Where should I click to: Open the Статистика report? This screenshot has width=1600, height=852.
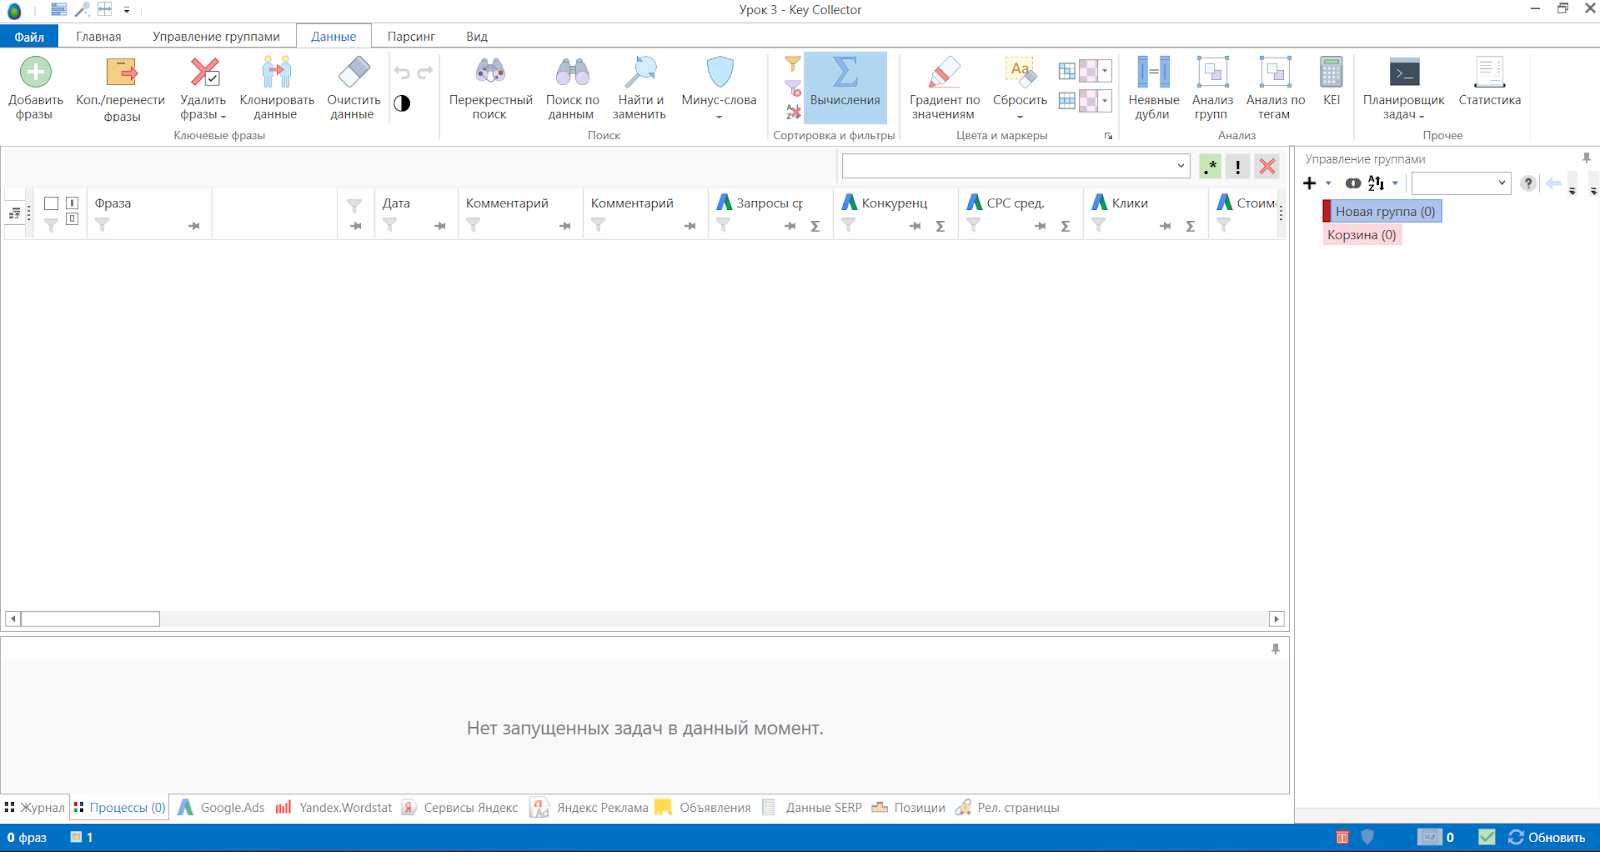click(x=1489, y=82)
